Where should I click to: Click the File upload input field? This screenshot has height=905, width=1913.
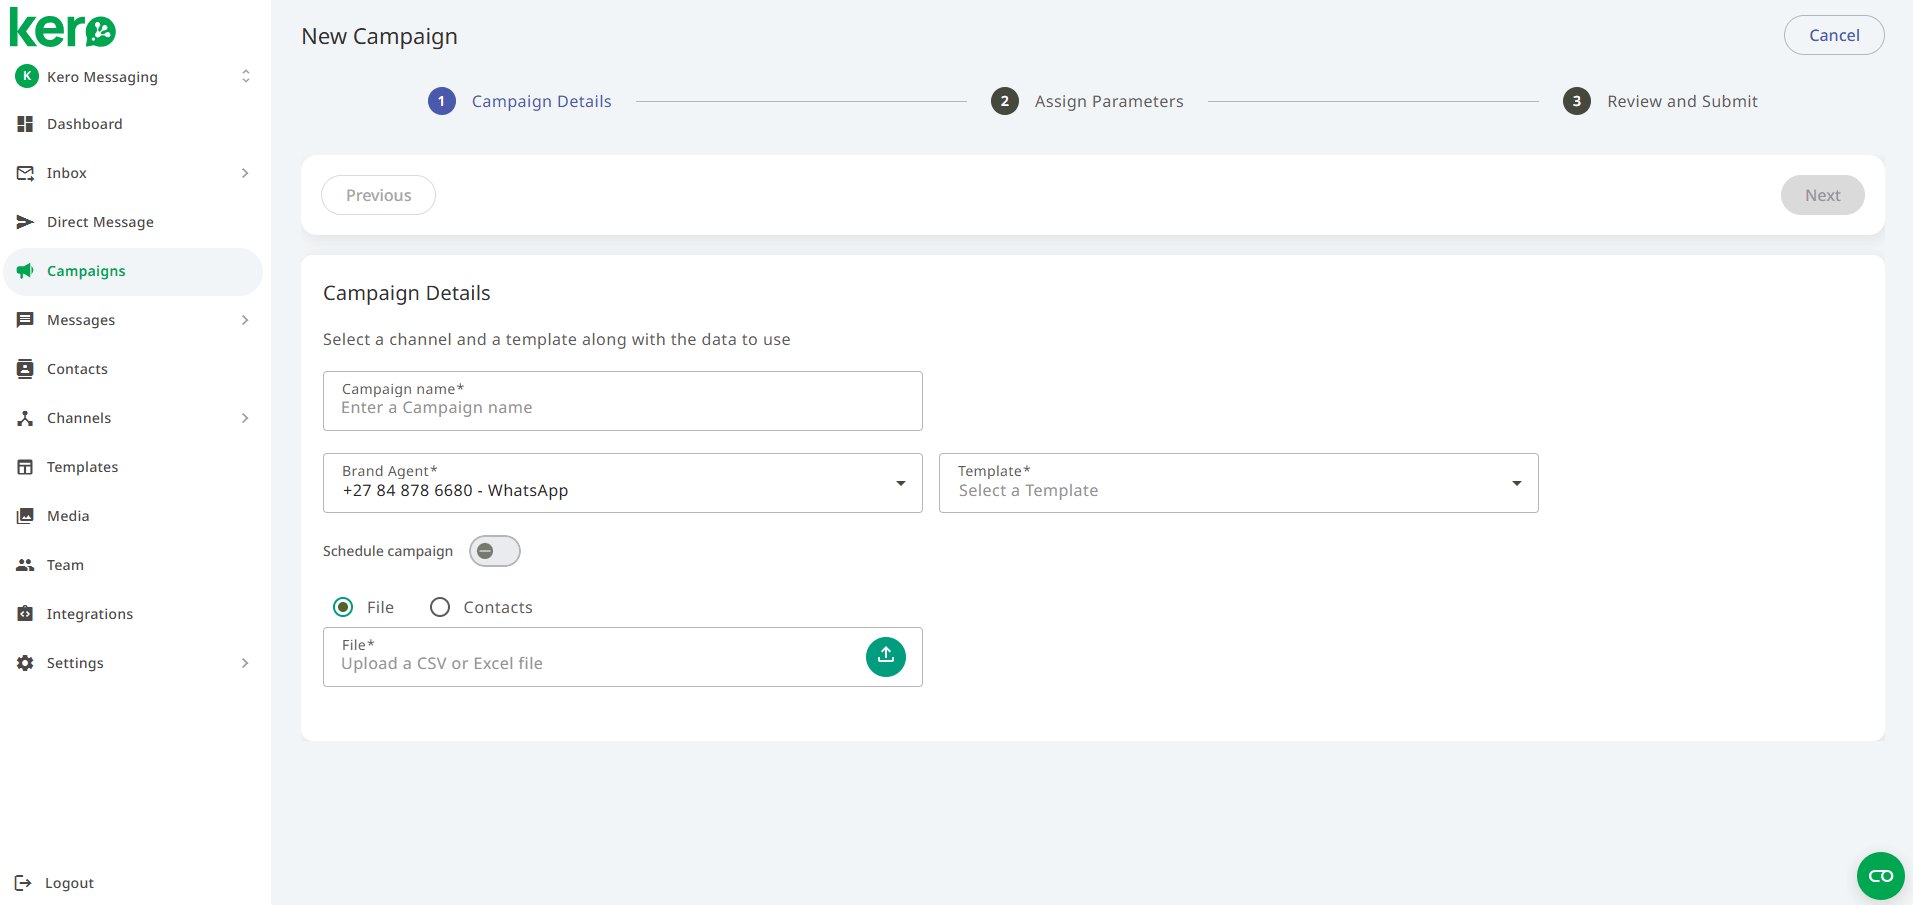point(623,657)
